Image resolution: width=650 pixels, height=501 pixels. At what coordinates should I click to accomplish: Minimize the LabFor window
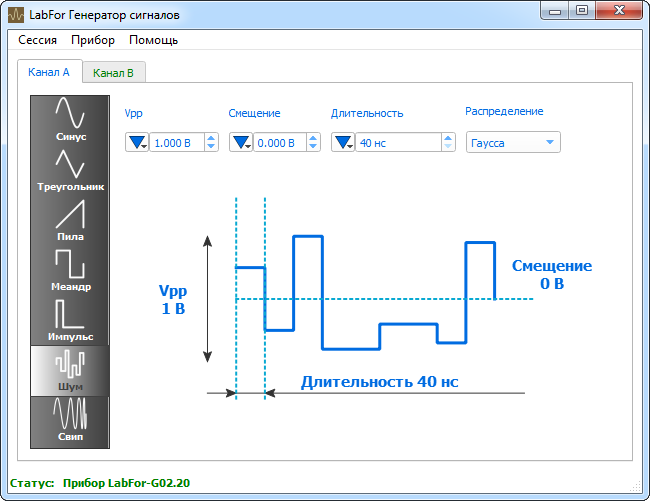555,11
